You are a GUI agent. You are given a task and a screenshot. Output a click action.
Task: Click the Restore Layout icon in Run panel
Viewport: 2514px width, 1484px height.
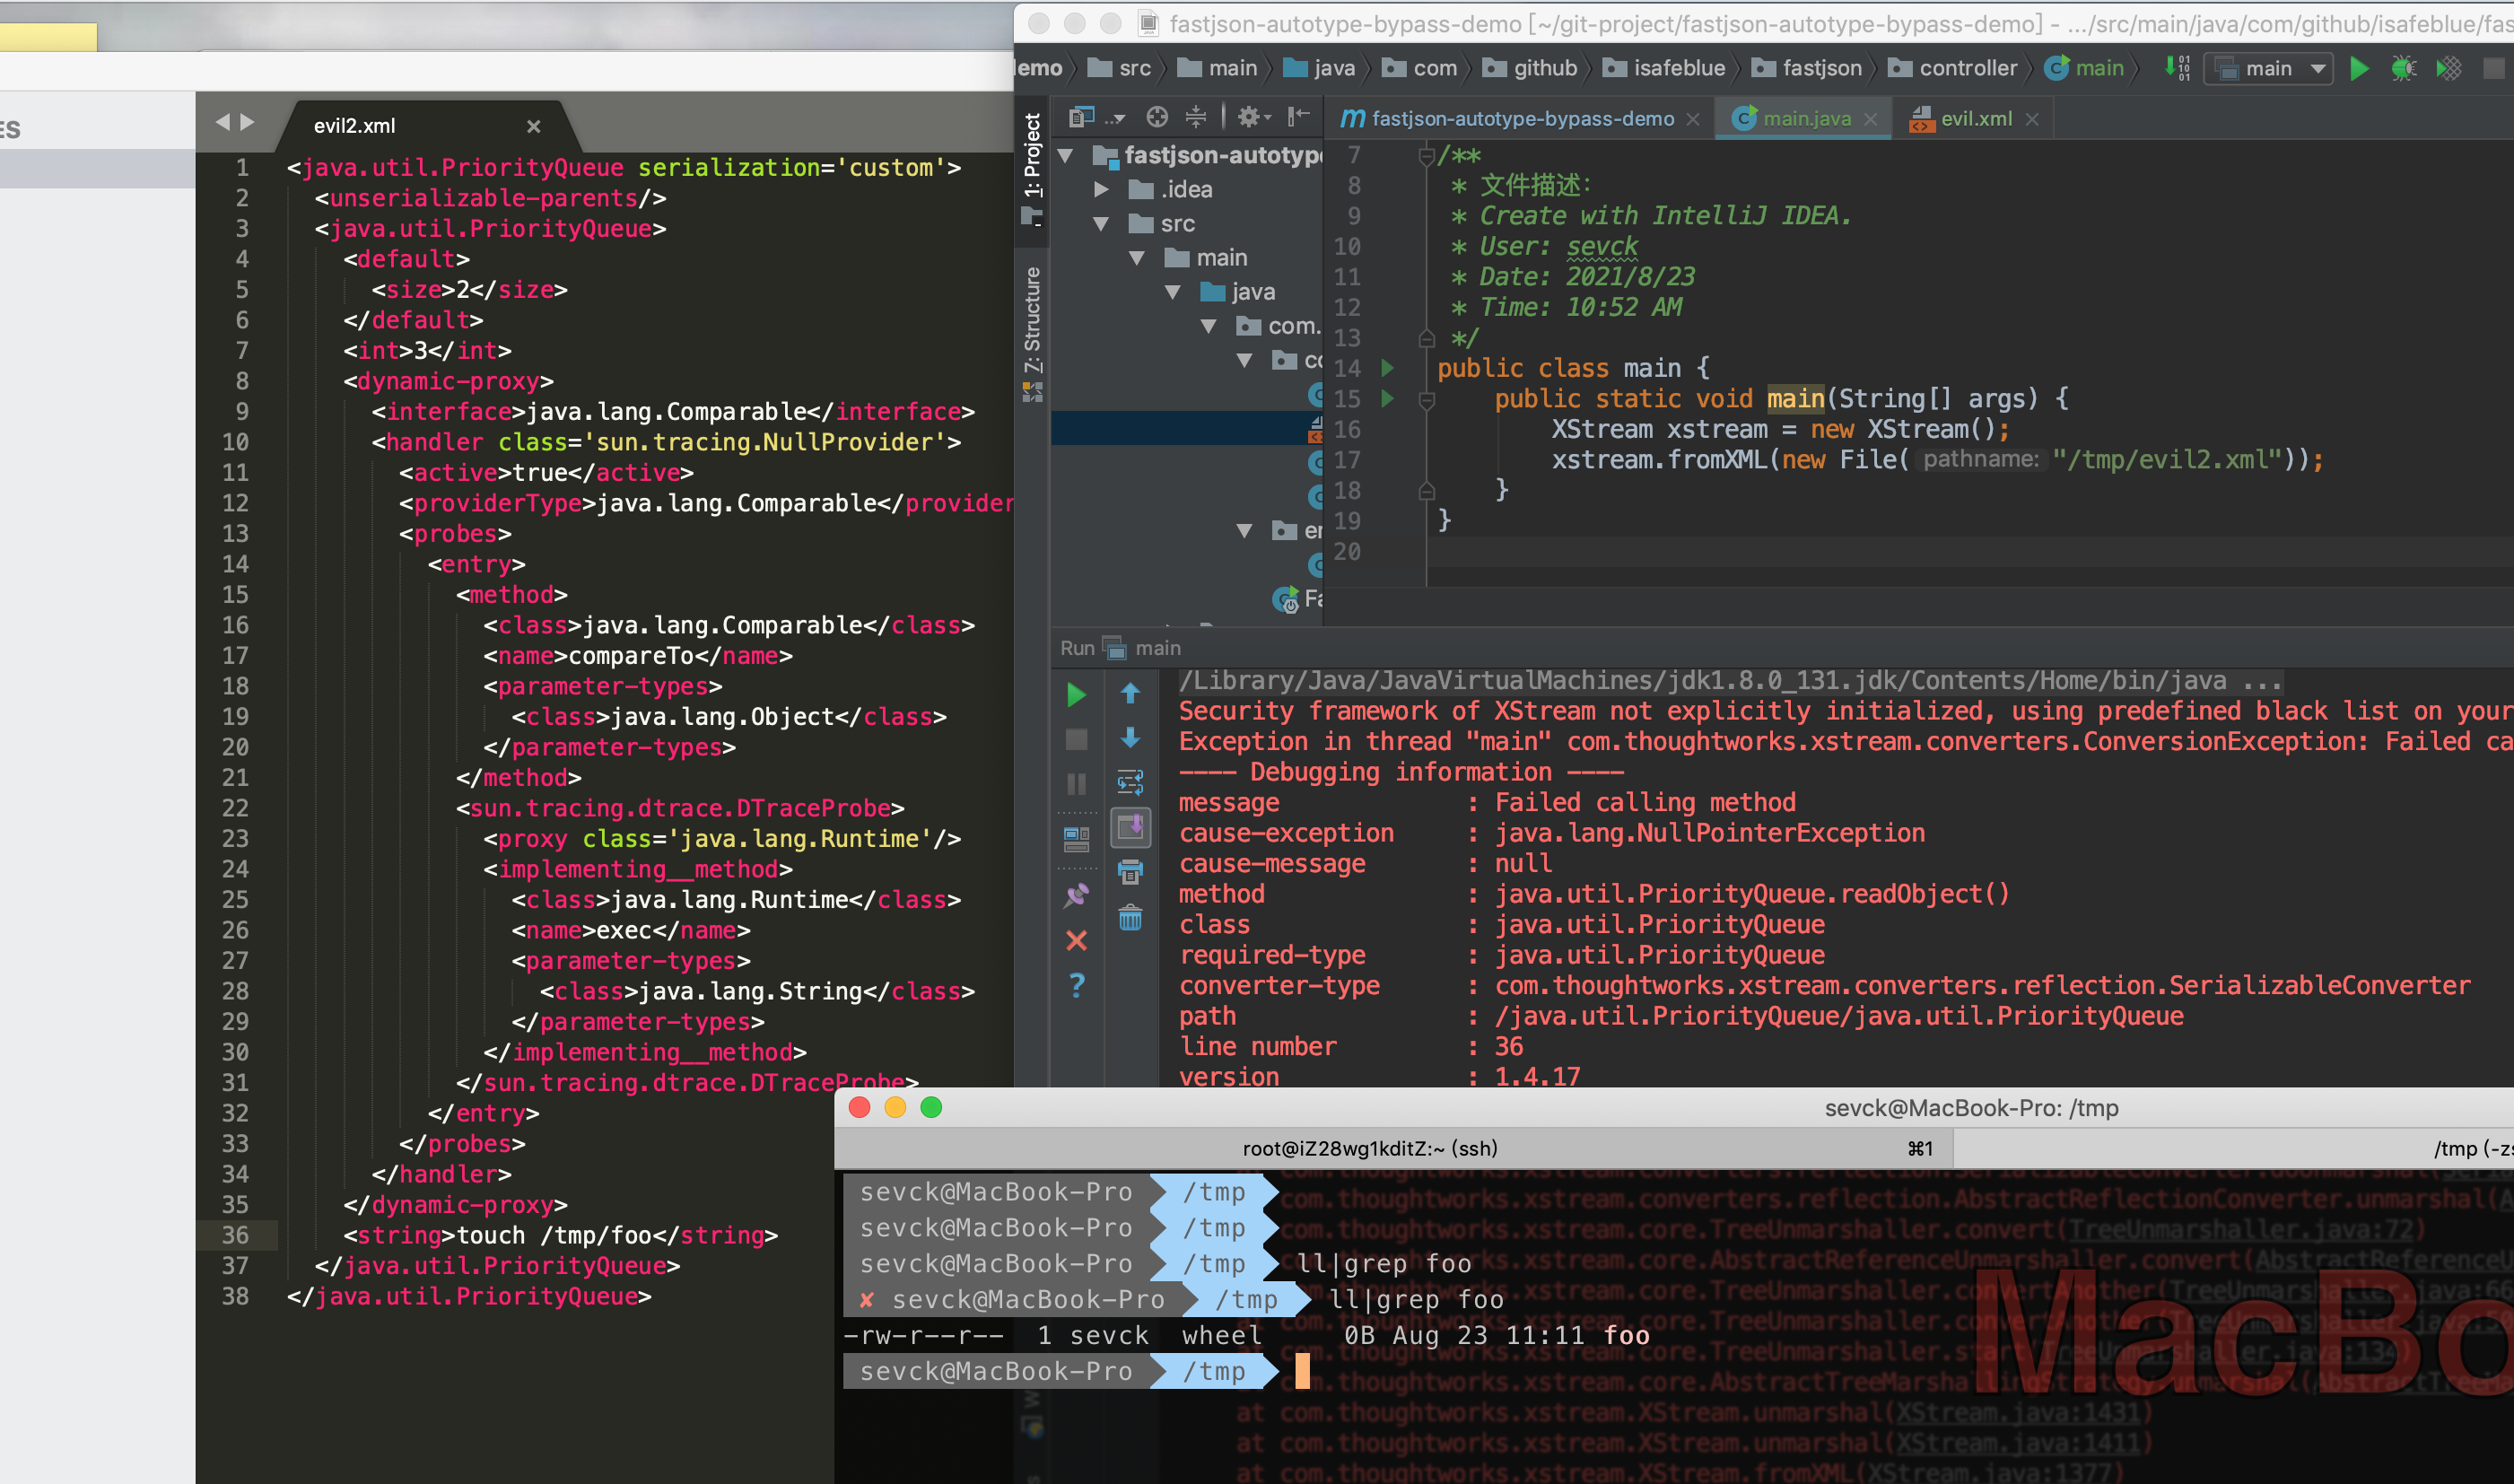pyautogui.click(x=1076, y=839)
